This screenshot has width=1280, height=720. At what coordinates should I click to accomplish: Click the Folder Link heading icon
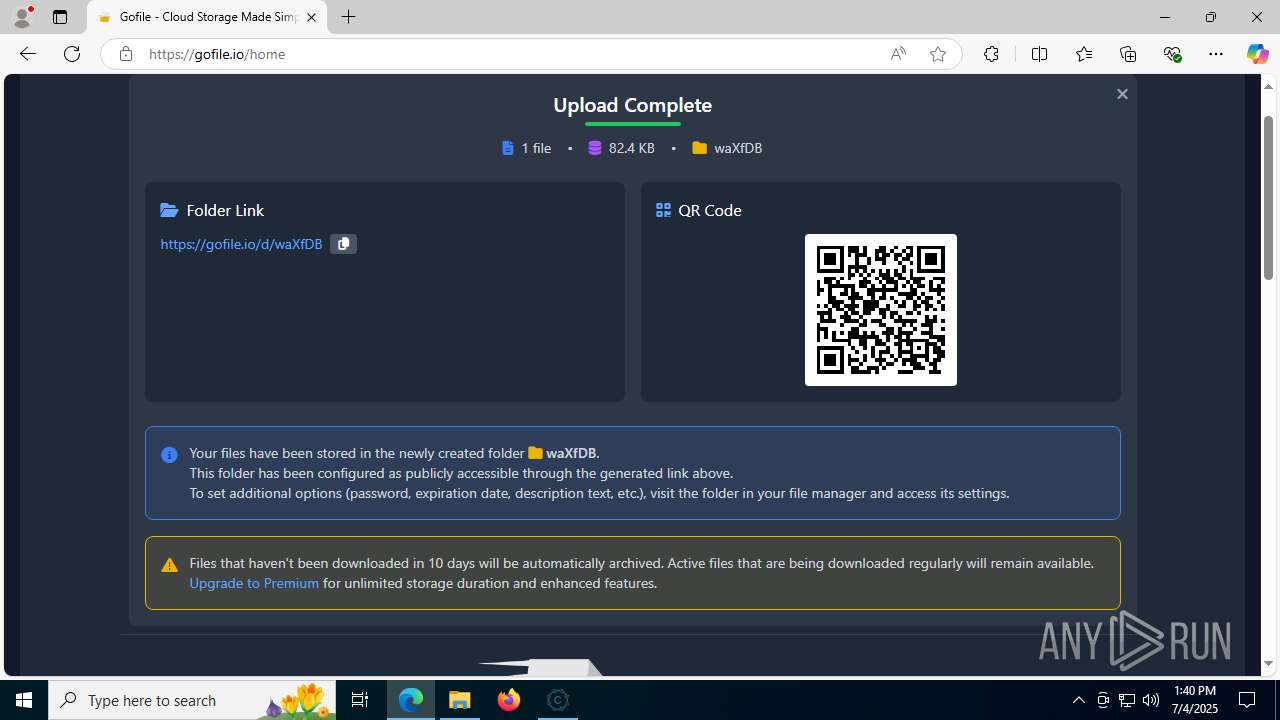[x=169, y=210]
